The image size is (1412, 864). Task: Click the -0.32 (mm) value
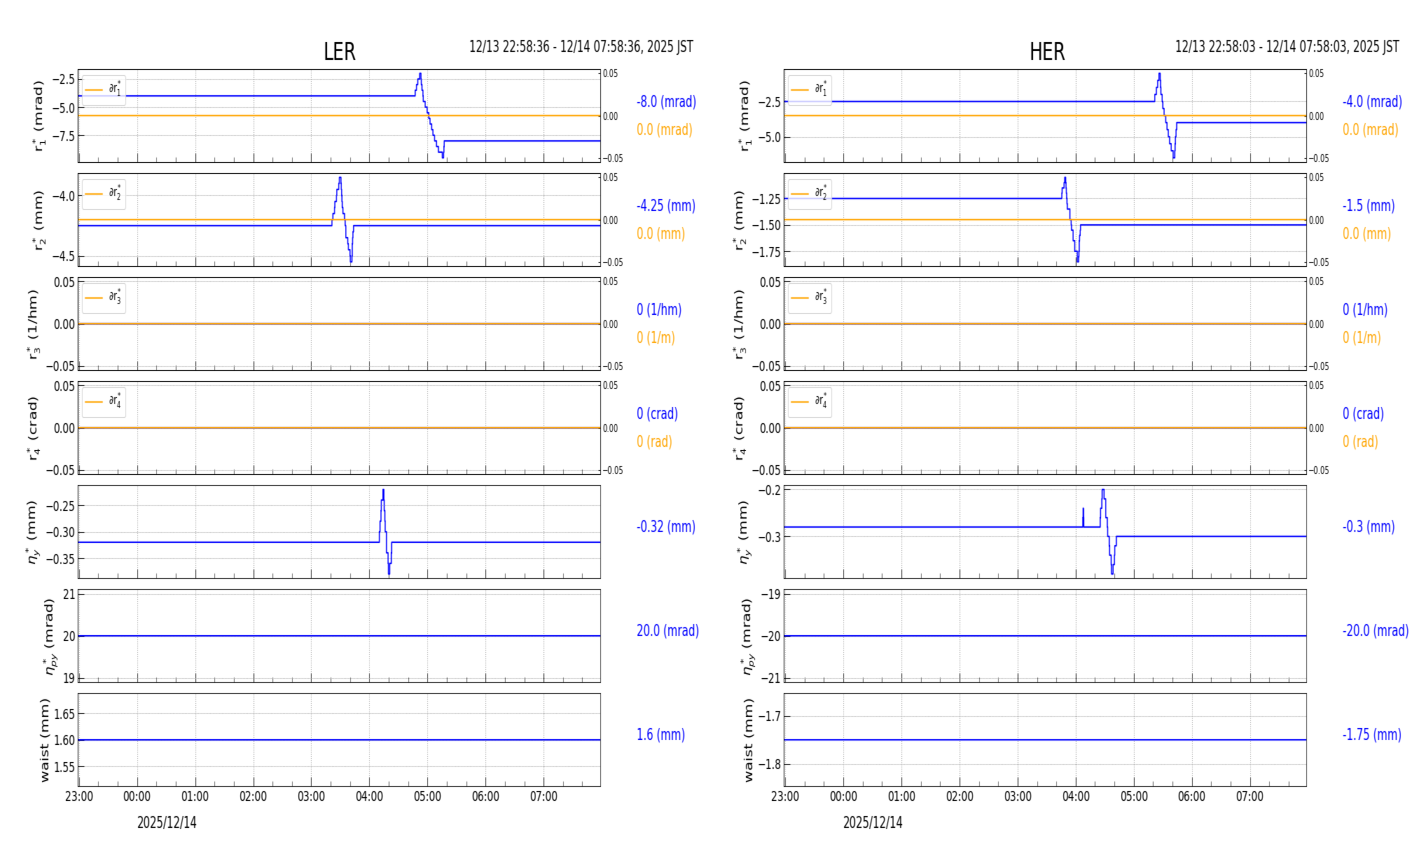coord(666,527)
